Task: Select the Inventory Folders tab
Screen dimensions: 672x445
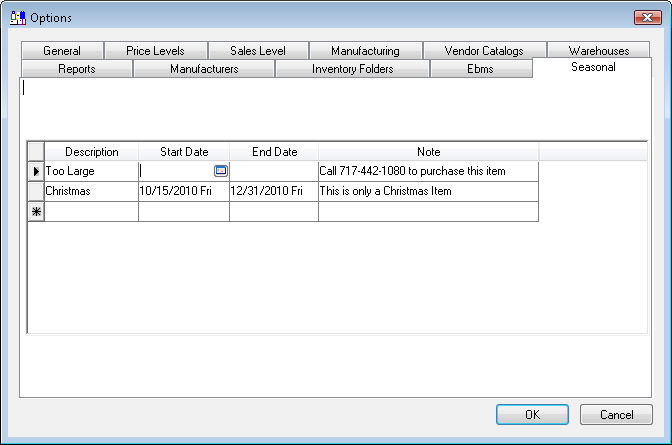Action: pos(352,69)
